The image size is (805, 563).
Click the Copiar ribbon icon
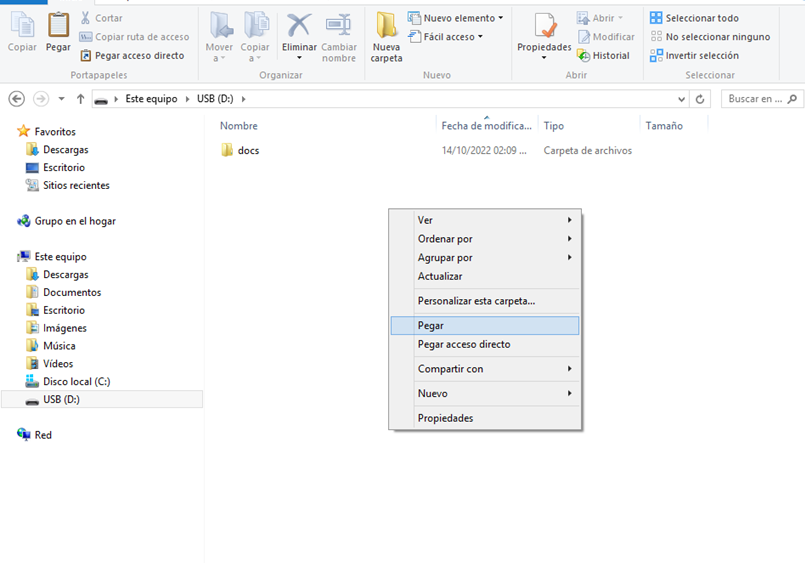click(22, 25)
